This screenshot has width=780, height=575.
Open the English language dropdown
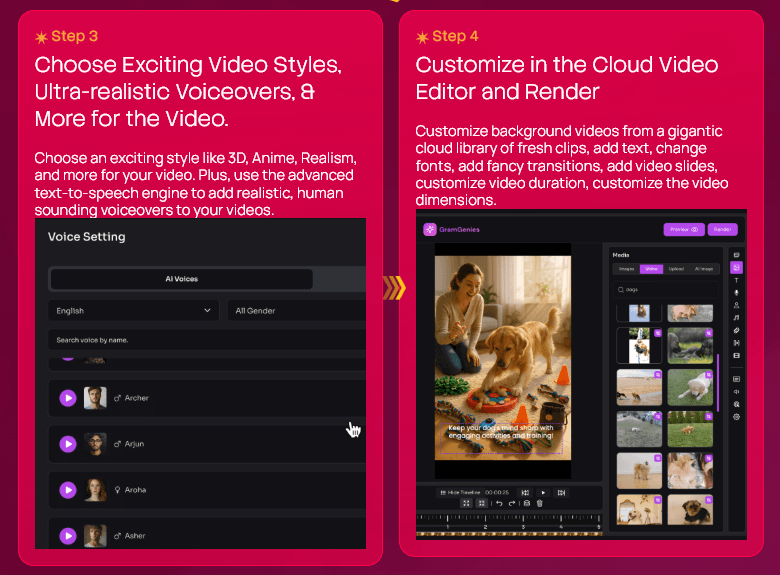tap(134, 311)
